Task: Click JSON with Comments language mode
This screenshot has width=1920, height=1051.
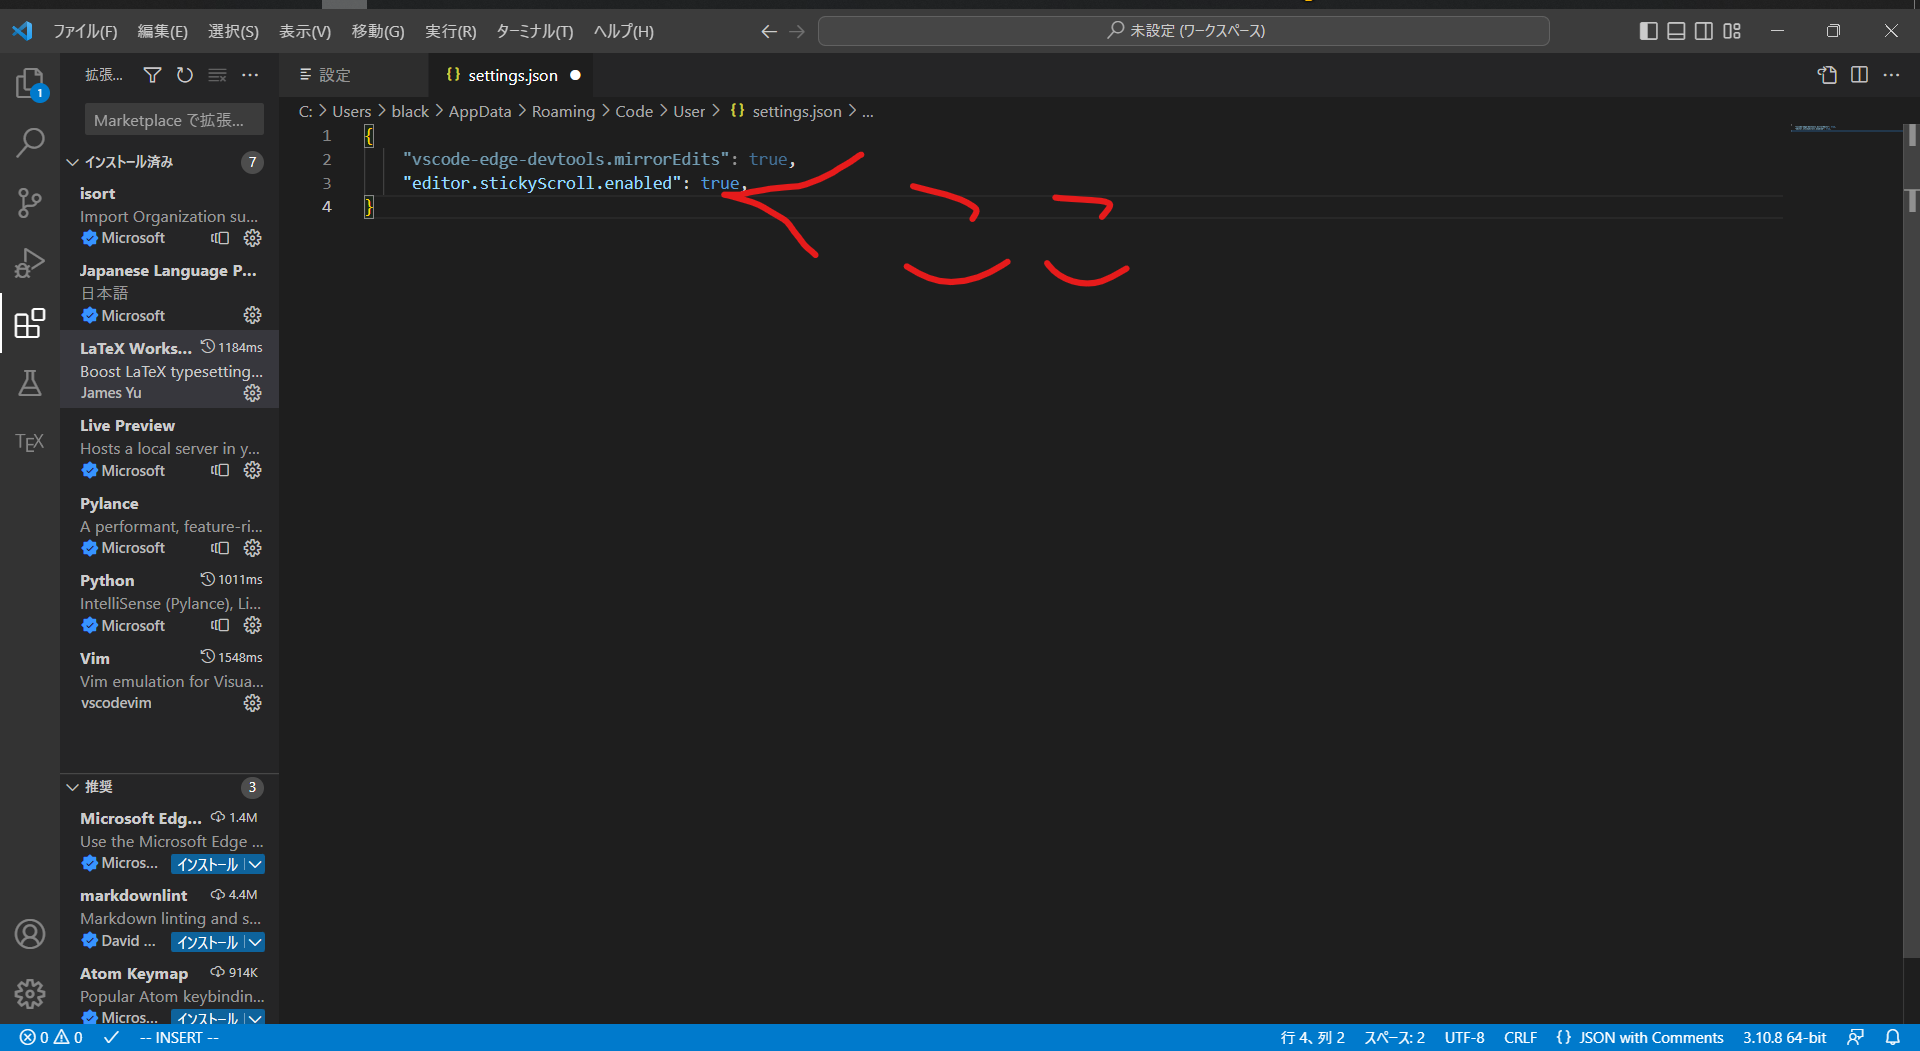Action: pyautogui.click(x=1640, y=1037)
